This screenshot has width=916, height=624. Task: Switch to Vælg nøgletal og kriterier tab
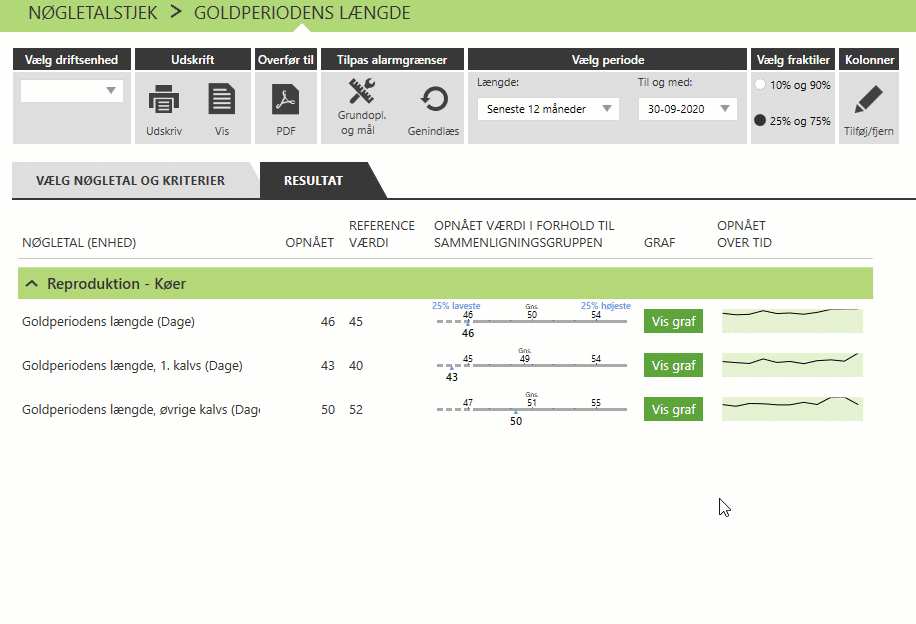coord(130,181)
